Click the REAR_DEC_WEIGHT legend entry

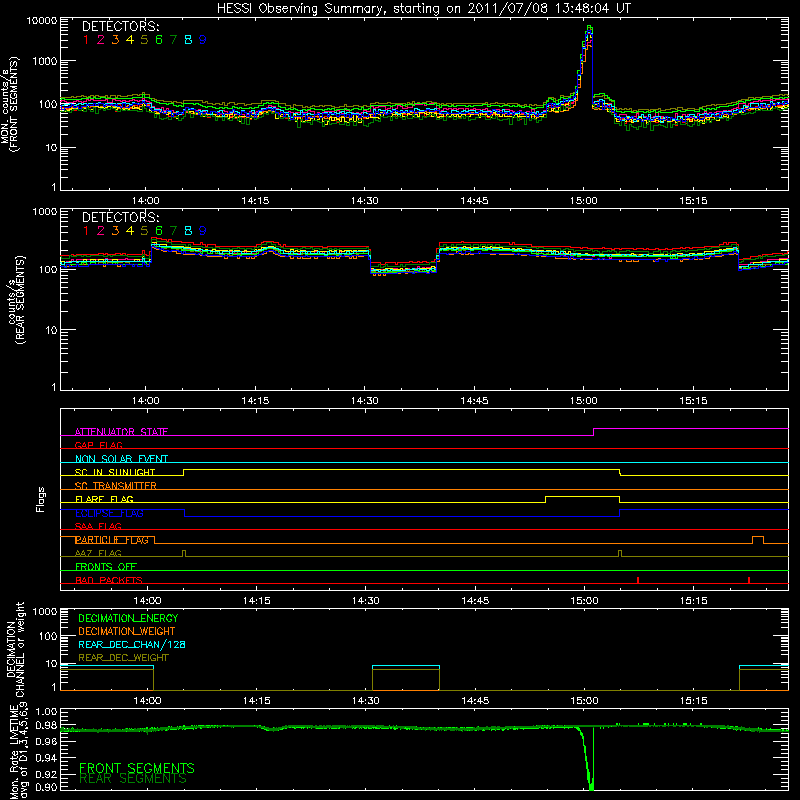click(123, 658)
